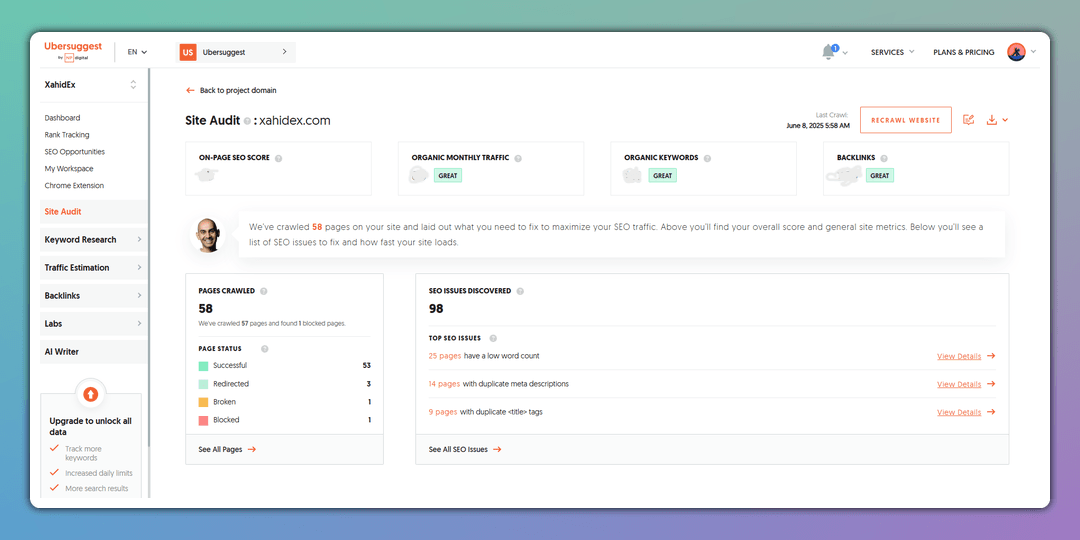Open the Services dropdown
Viewport: 1080px width, 540px height.
pos(892,52)
